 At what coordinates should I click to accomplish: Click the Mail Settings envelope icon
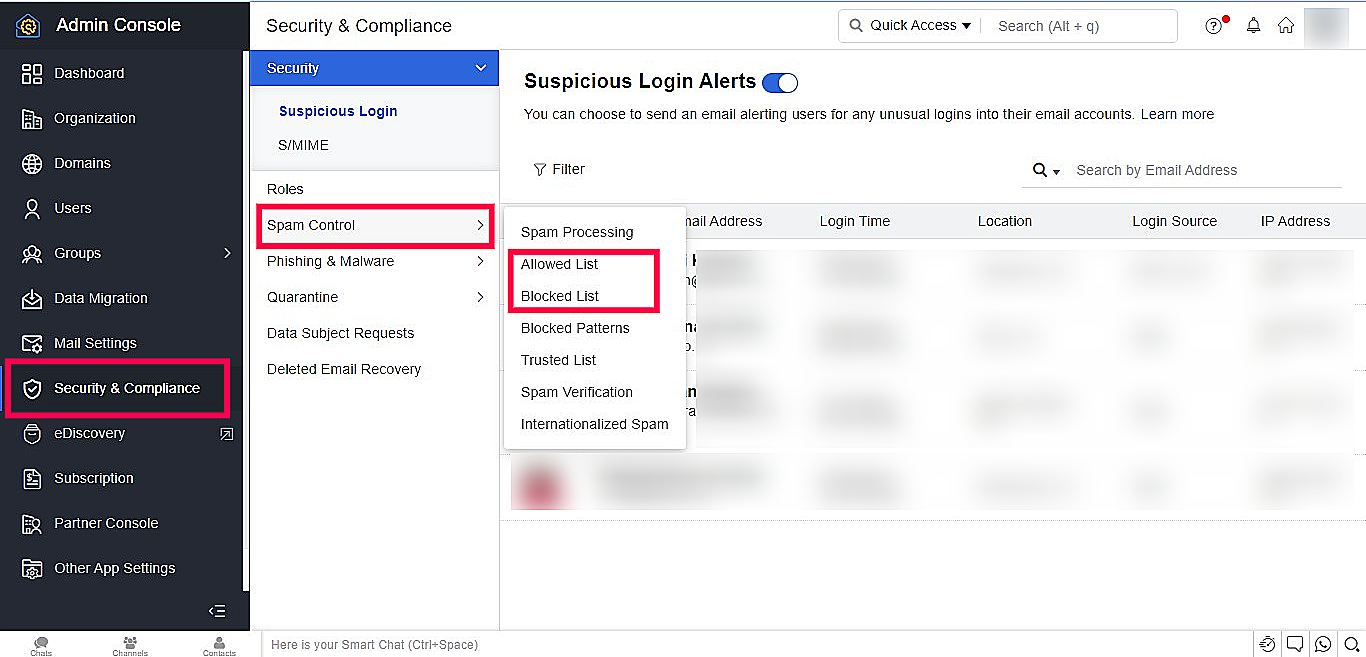(32, 343)
